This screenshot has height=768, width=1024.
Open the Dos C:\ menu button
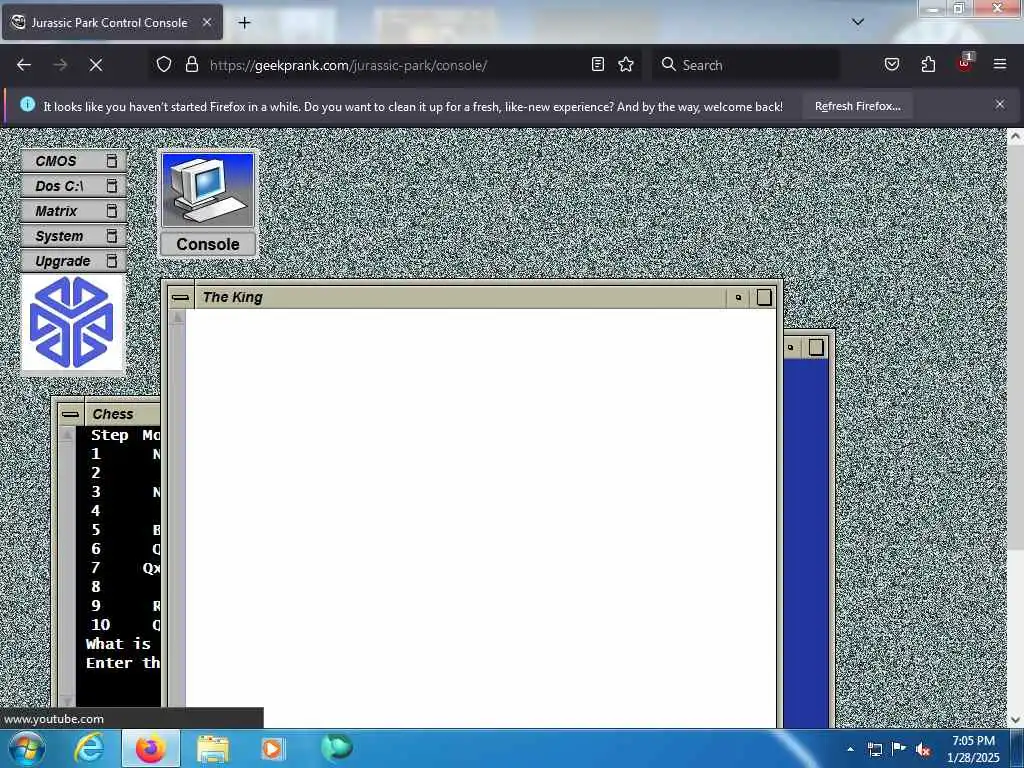(x=73, y=186)
